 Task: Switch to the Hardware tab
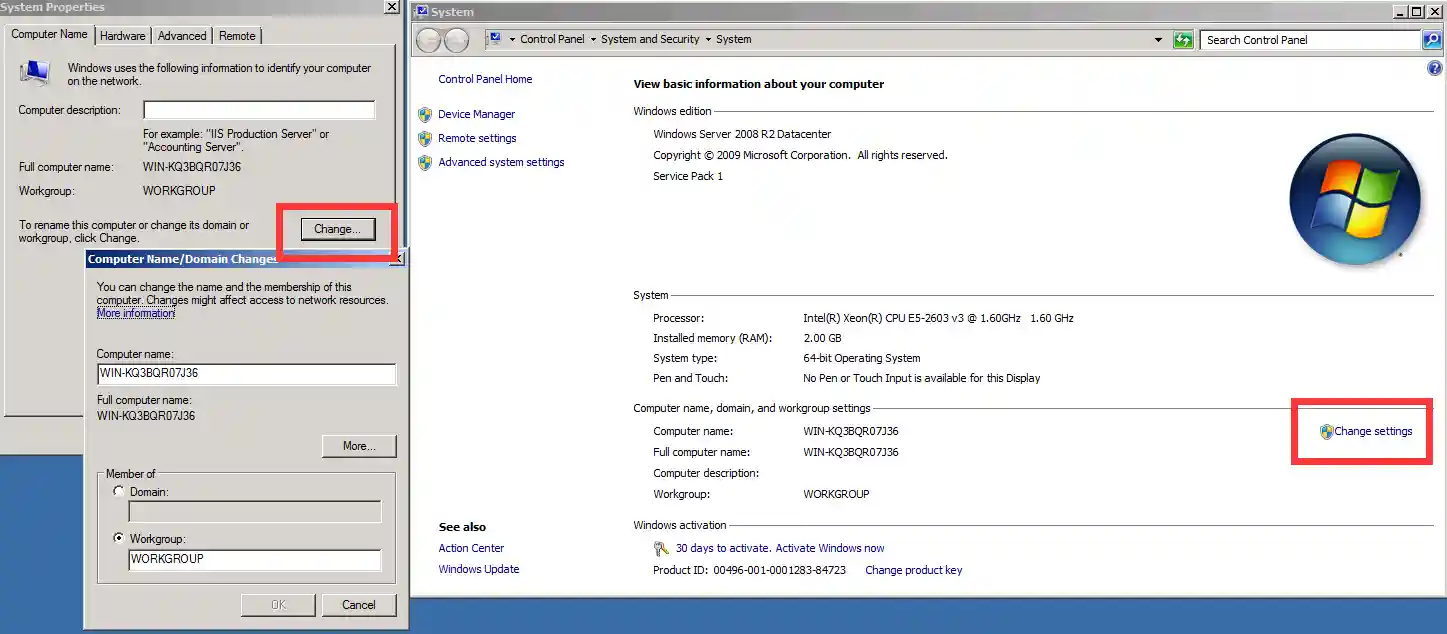123,36
